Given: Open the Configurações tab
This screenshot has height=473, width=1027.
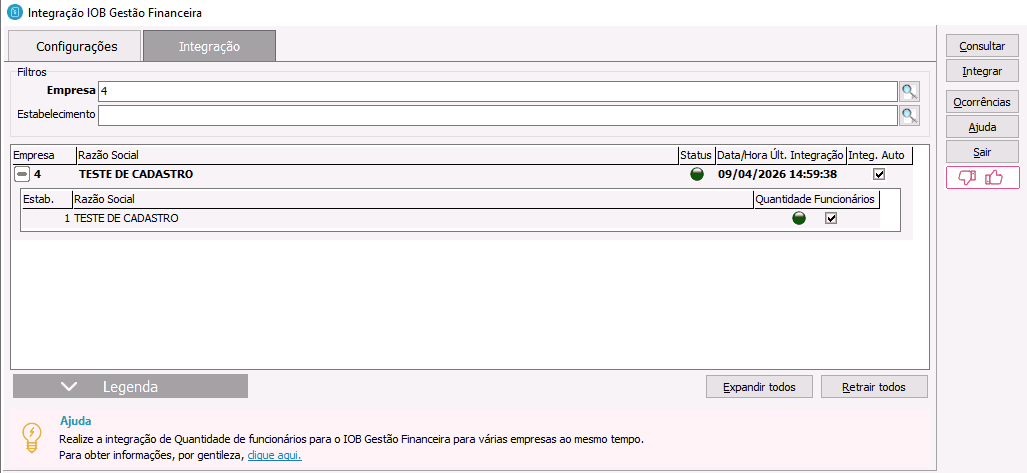Looking at the screenshot, I should [x=74, y=47].
